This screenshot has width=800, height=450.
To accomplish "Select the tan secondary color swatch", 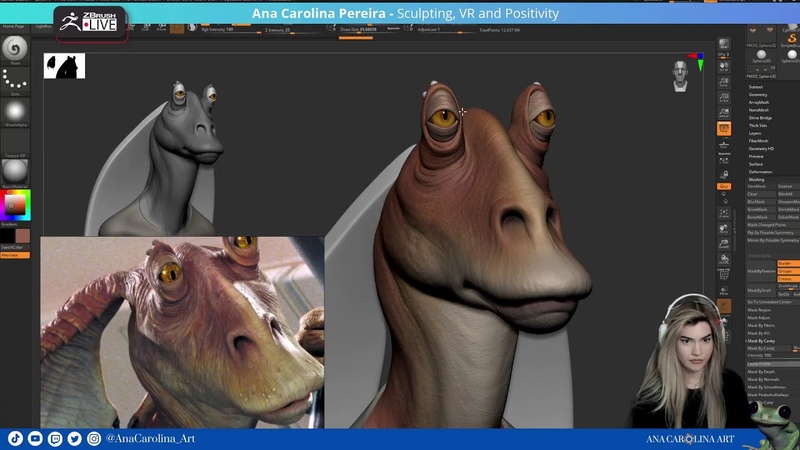I will tap(22, 236).
